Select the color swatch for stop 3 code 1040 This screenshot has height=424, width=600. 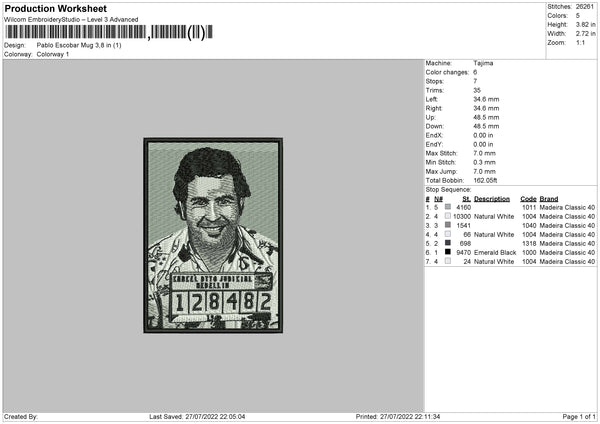(448, 225)
